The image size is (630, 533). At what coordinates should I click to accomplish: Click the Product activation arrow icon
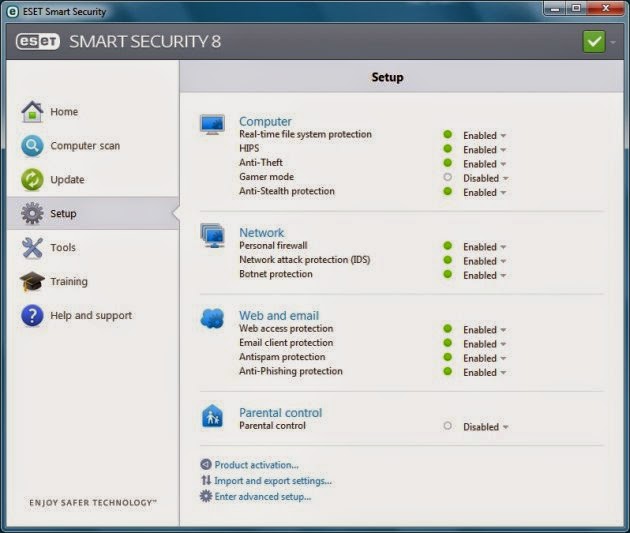click(206, 465)
